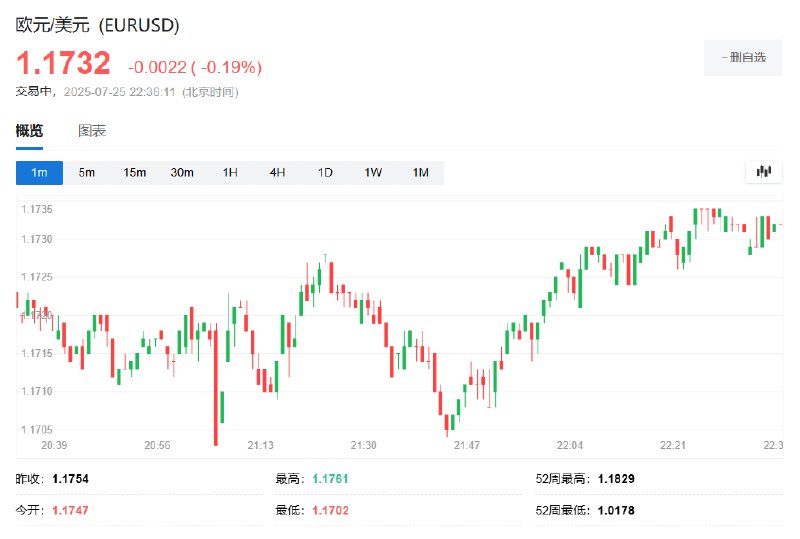The height and width of the screenshot is (539, 800).
Task: Click the 21:30 time axis label
Action: coord(364,445)
